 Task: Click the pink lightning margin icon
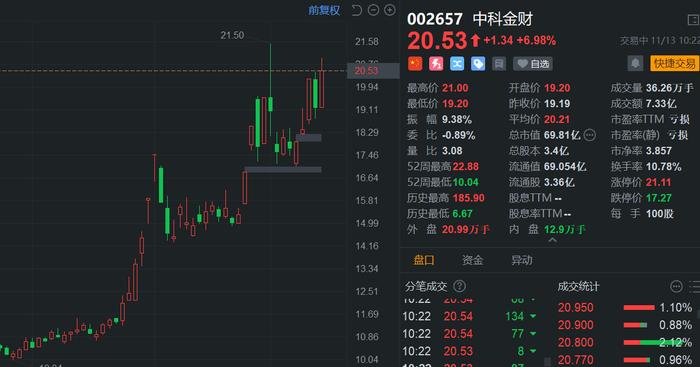(x=436, y=64)
